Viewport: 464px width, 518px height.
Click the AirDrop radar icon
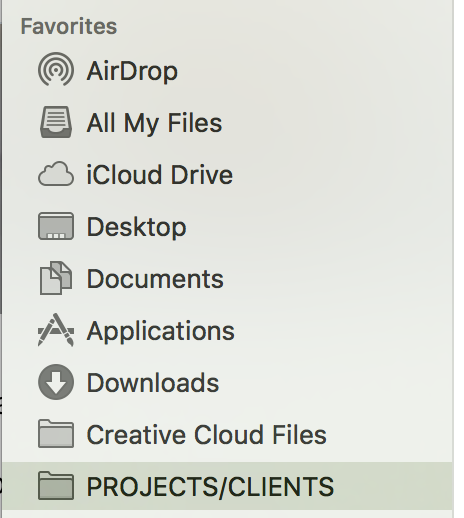(x=56, y=69)
